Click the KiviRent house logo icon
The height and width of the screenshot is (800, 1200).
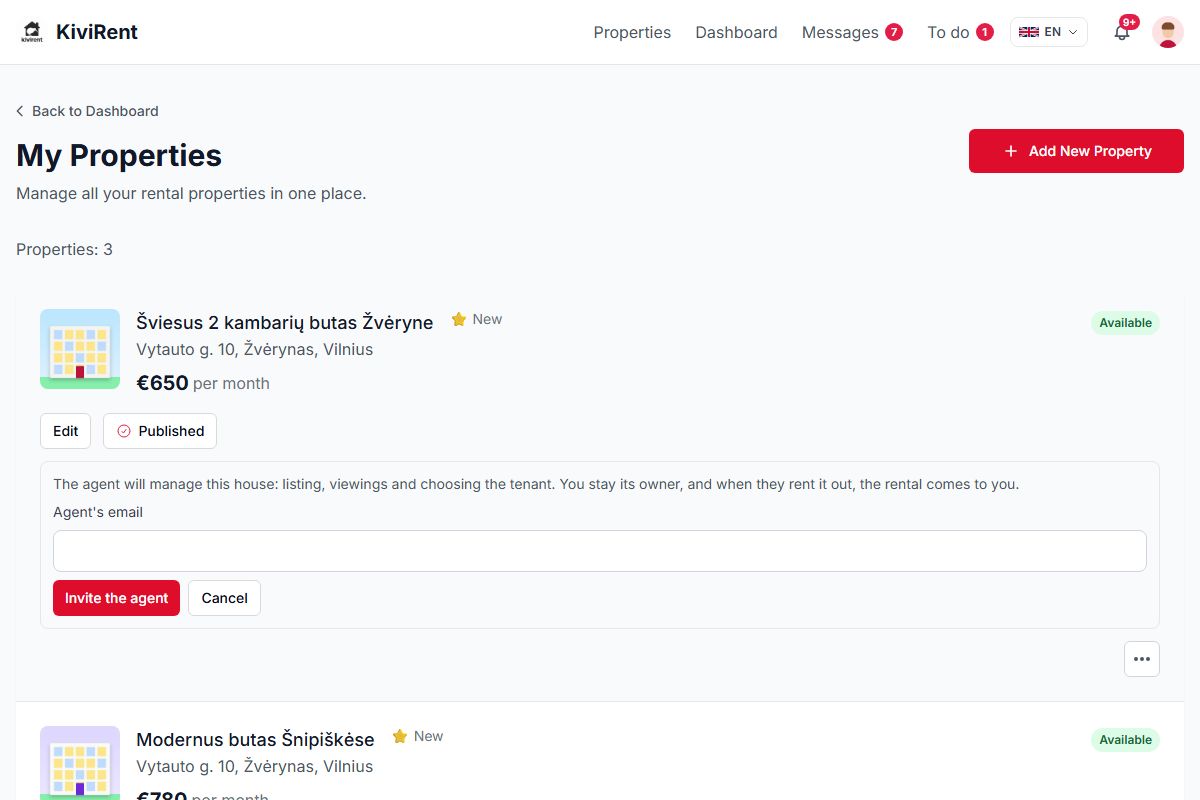pyautogui.click(x=32, y=32)
